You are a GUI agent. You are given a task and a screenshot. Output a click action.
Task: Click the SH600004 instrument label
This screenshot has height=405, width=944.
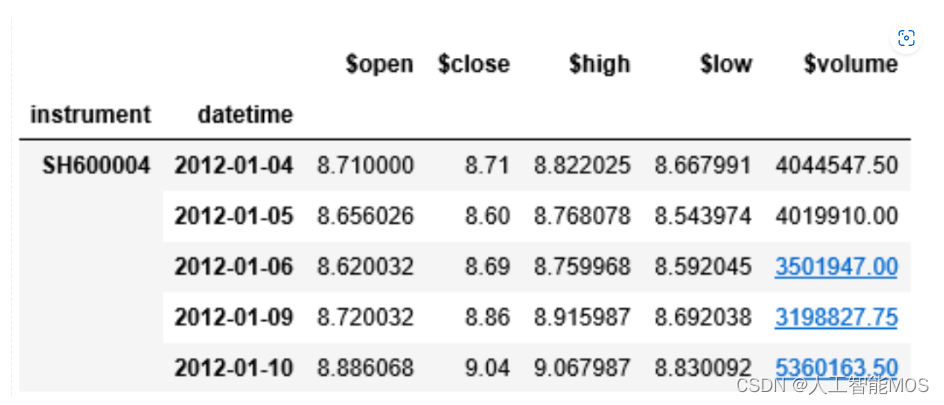tap(96, 165)
